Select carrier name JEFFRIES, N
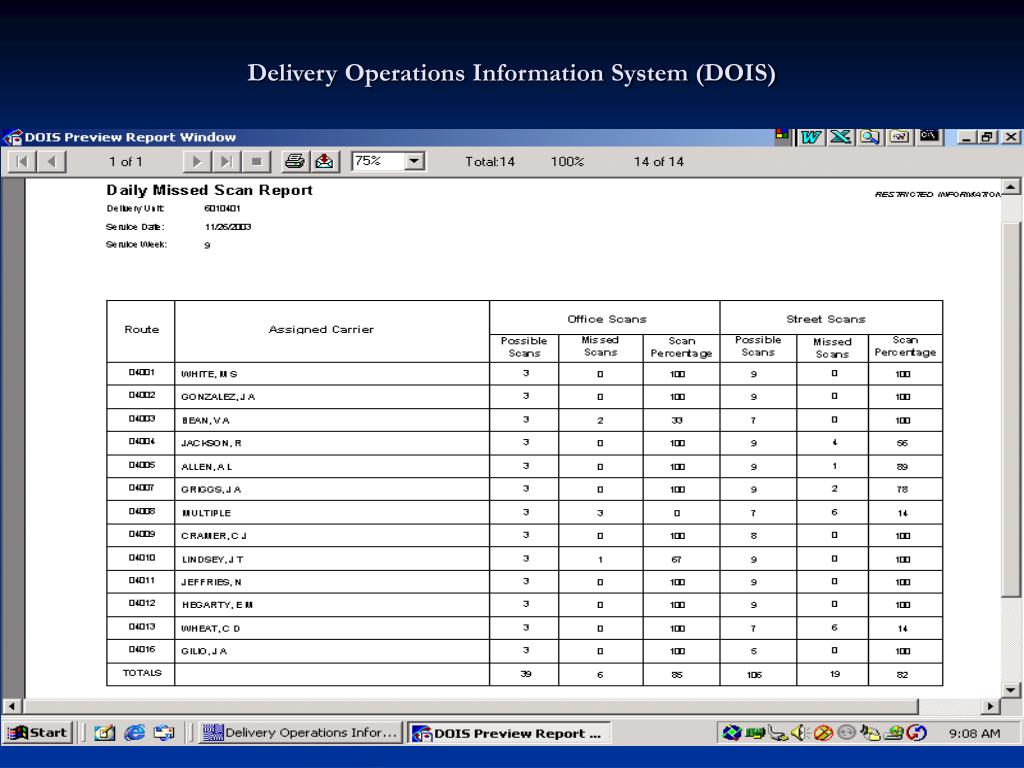The width and height of the screenshot is (1024, 768). (211, 583)
